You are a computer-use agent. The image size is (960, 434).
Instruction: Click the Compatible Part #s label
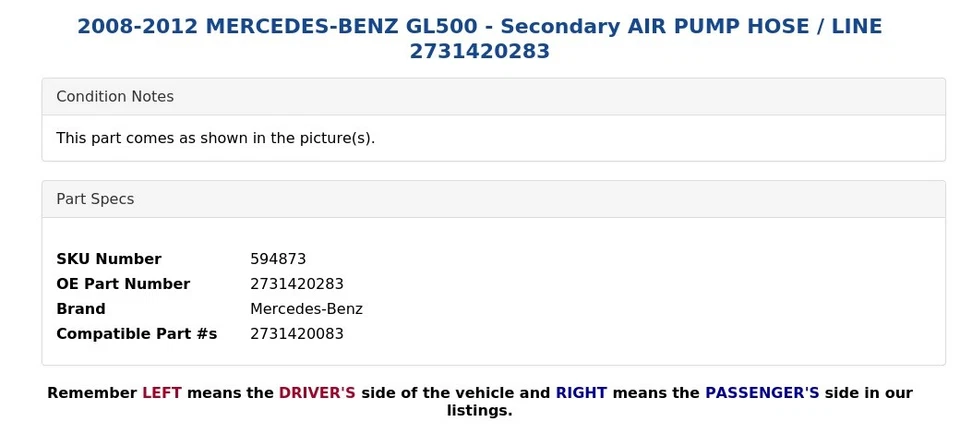point(136,334)
